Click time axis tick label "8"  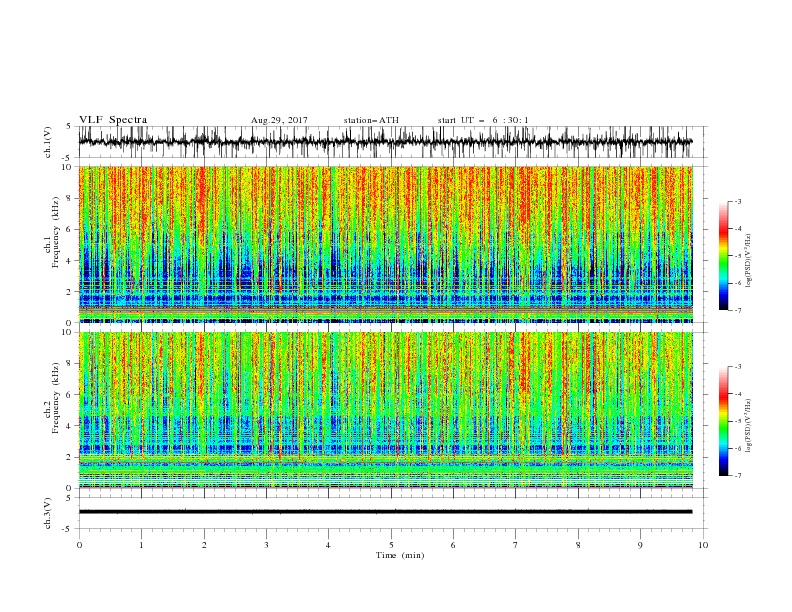pos(578,545)
